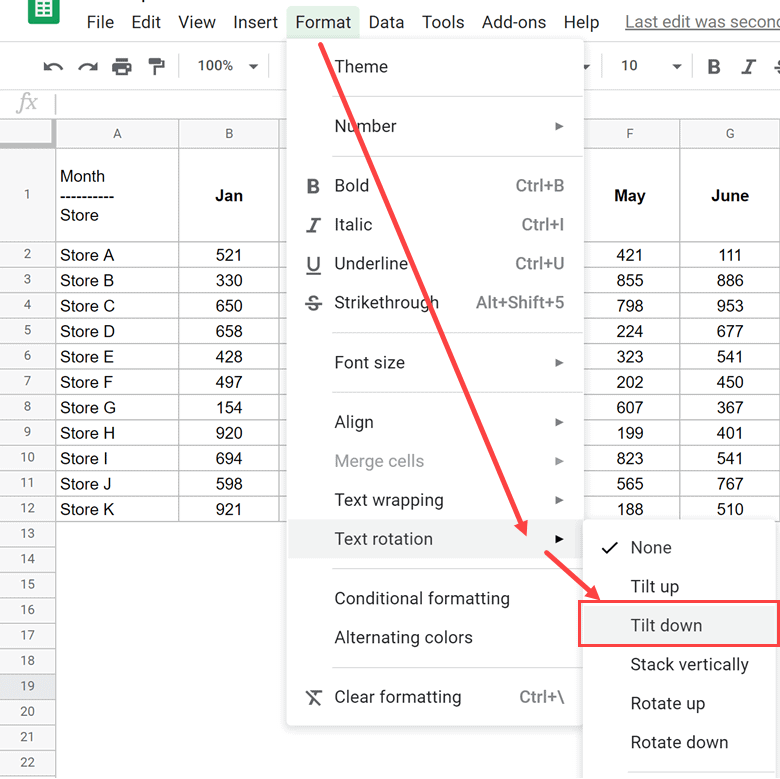This screenshot has width=780, height=779.
Task: Click the Redo arrow icon
Action: click(88, 66)
